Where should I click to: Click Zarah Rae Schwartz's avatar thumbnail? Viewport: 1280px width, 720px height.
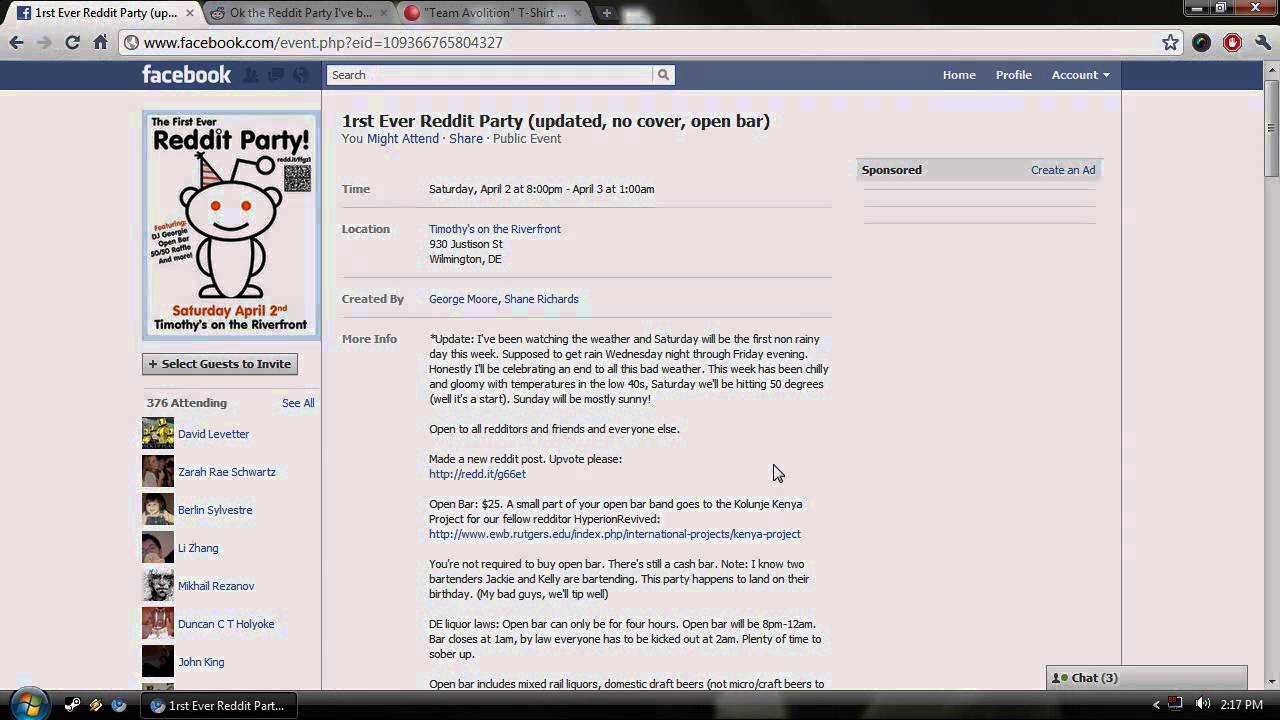pyautogui.click(x=158, y=472)
